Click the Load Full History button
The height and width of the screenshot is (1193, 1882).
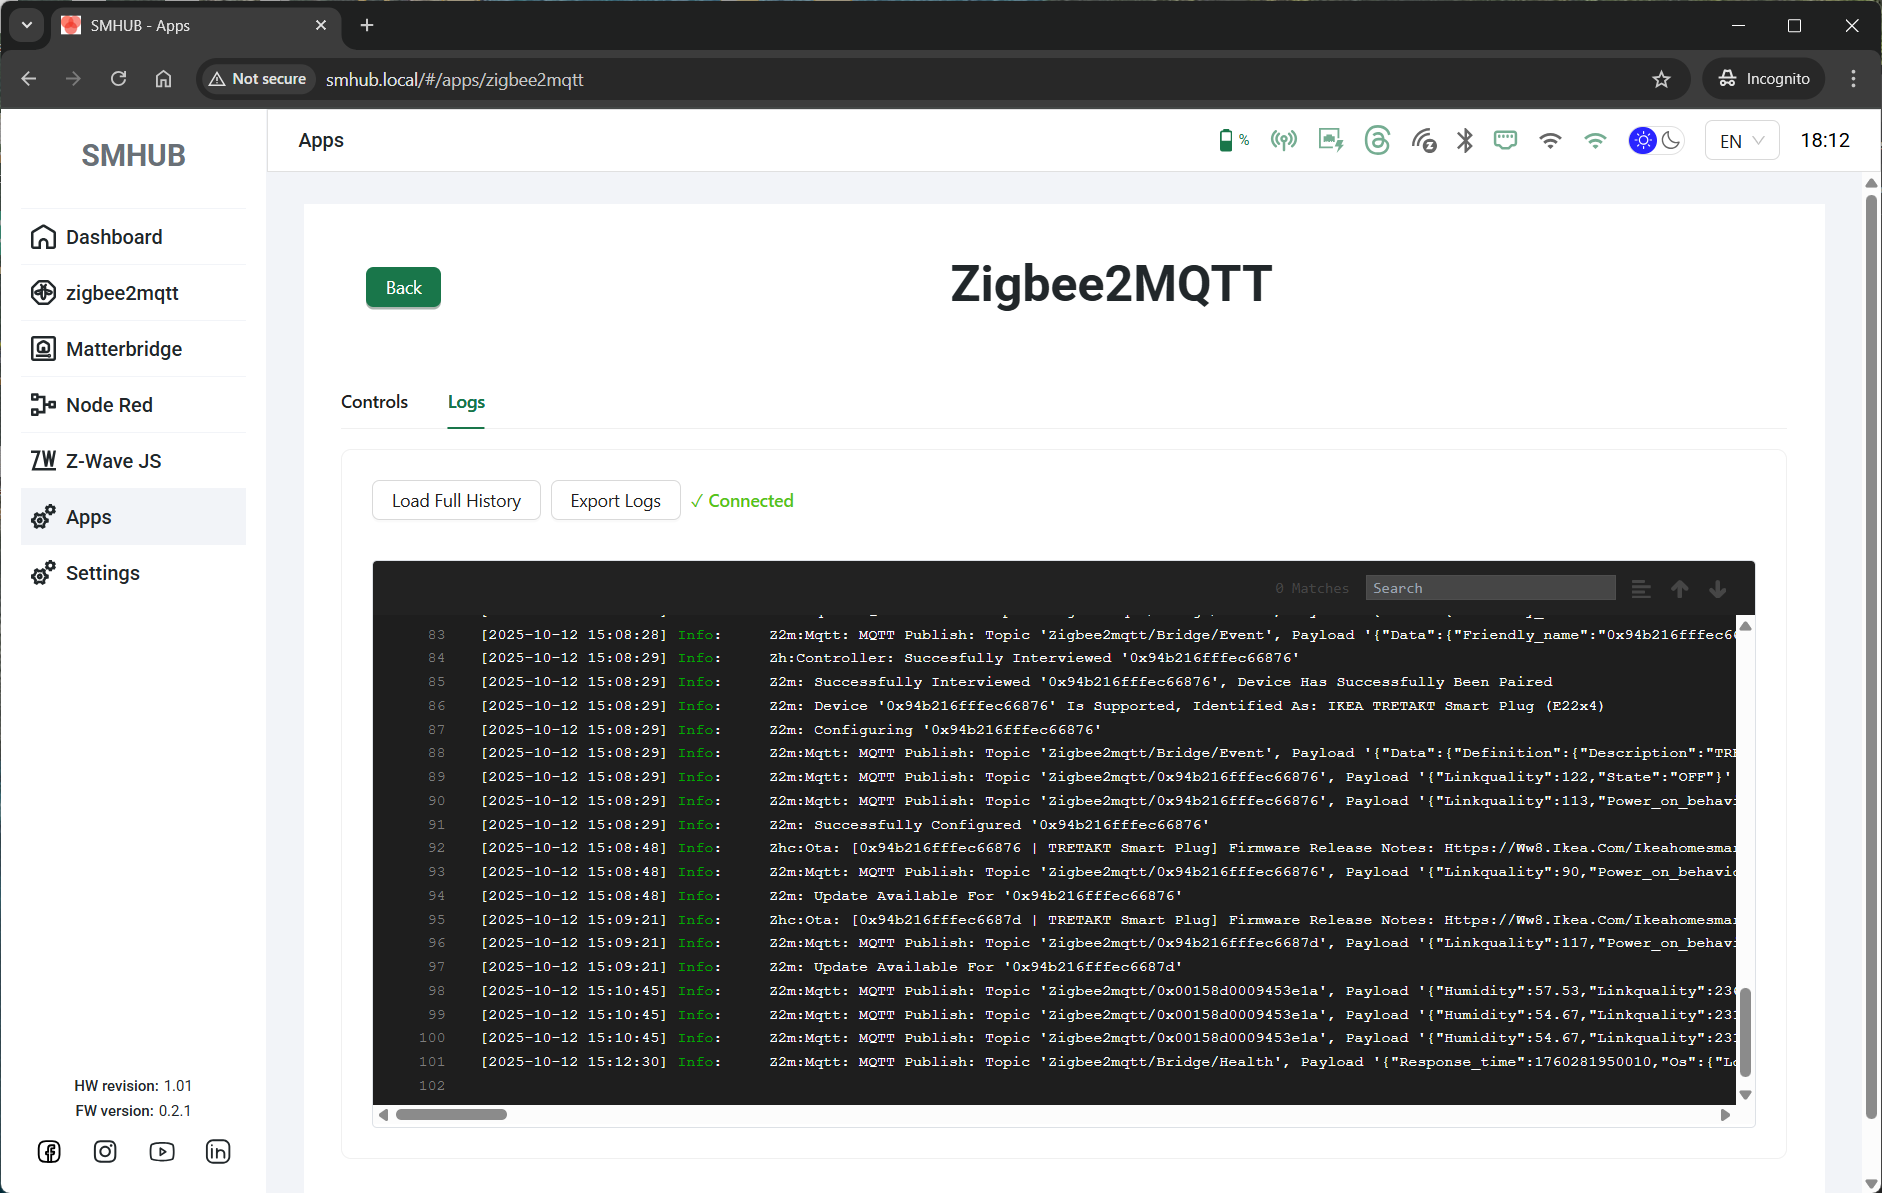pos(456,501)
